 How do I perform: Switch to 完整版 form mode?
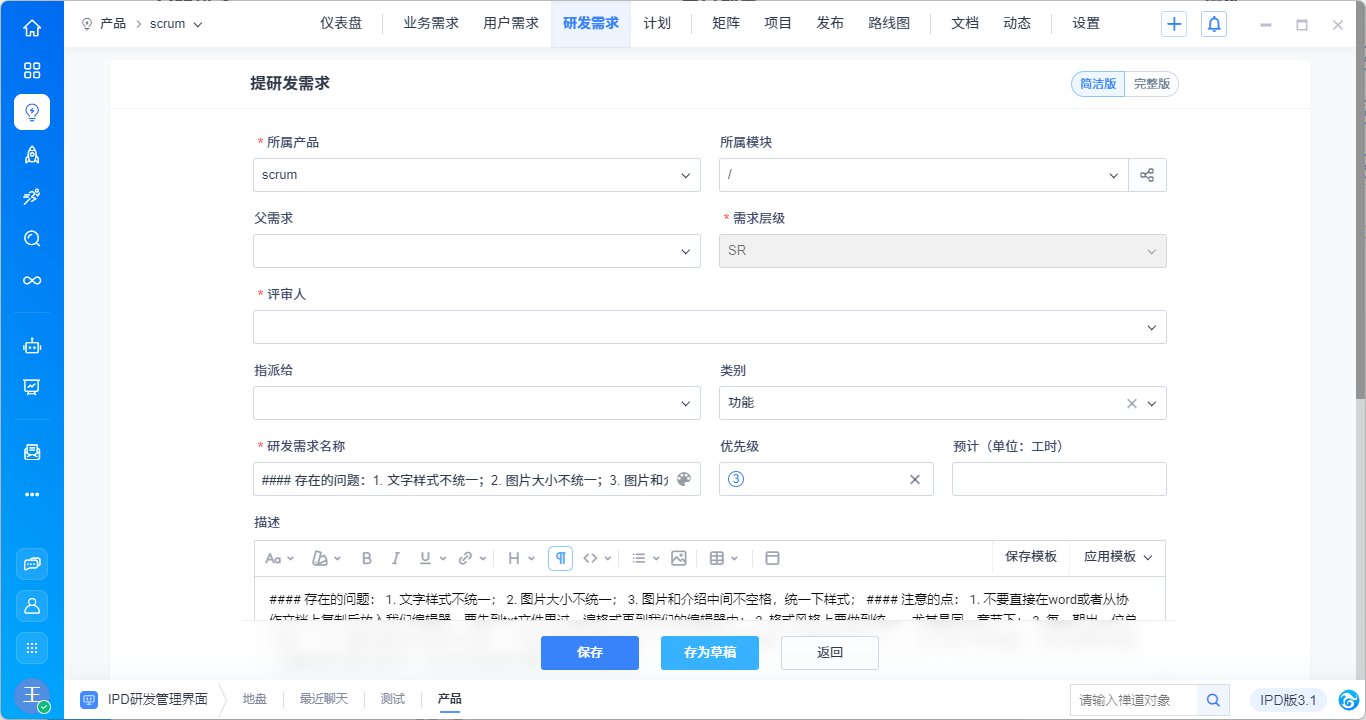point(1151,84)
